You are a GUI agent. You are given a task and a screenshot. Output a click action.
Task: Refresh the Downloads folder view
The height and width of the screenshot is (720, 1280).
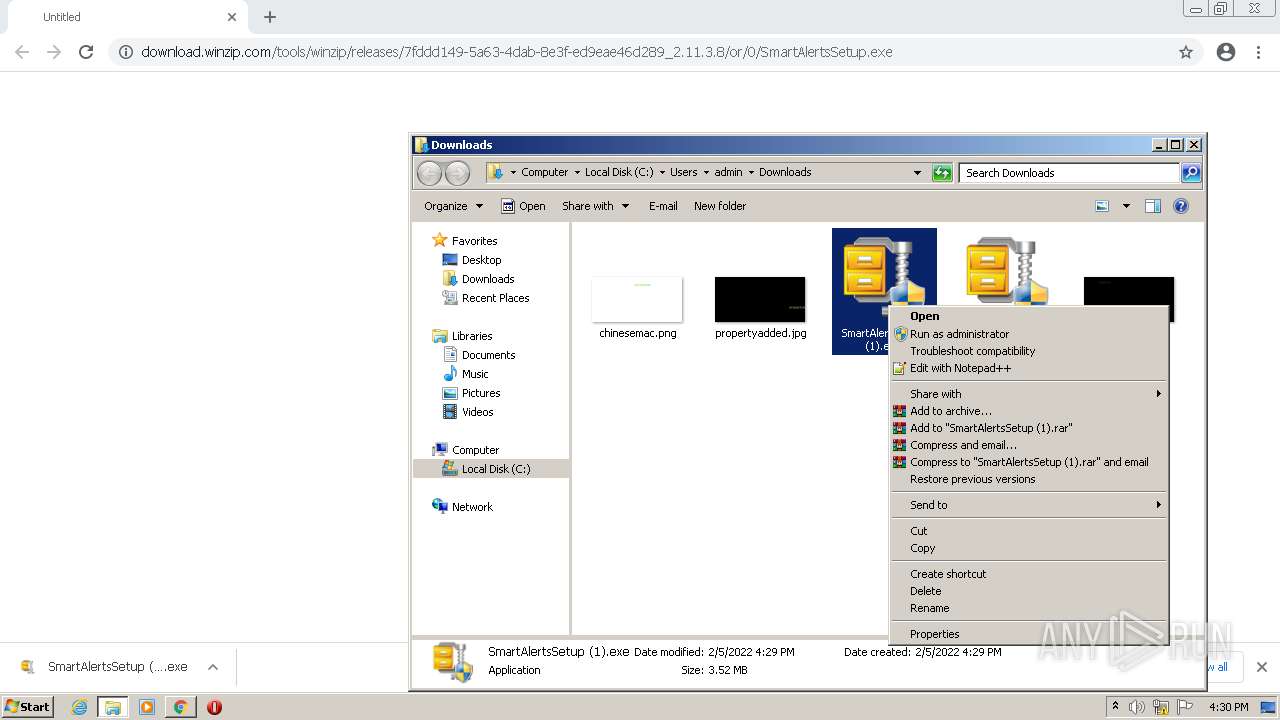pyautogui.click(x=942, y=173)
